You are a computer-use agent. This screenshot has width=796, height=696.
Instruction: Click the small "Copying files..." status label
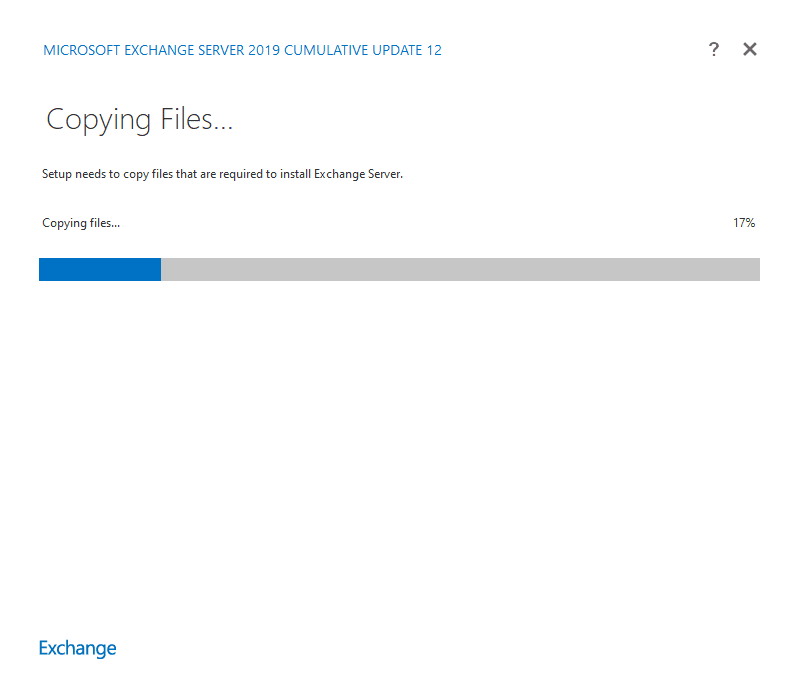tap(81, 223)
